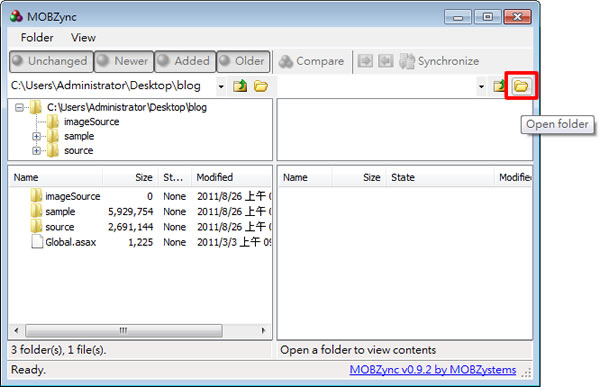600x387 pixels.
Task: Sort right list by State column
Action: tap(440, 177)
